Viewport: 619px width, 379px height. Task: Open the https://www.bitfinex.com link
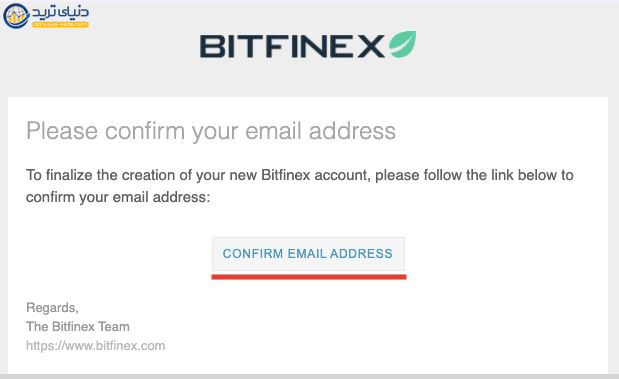click(96, 346)
